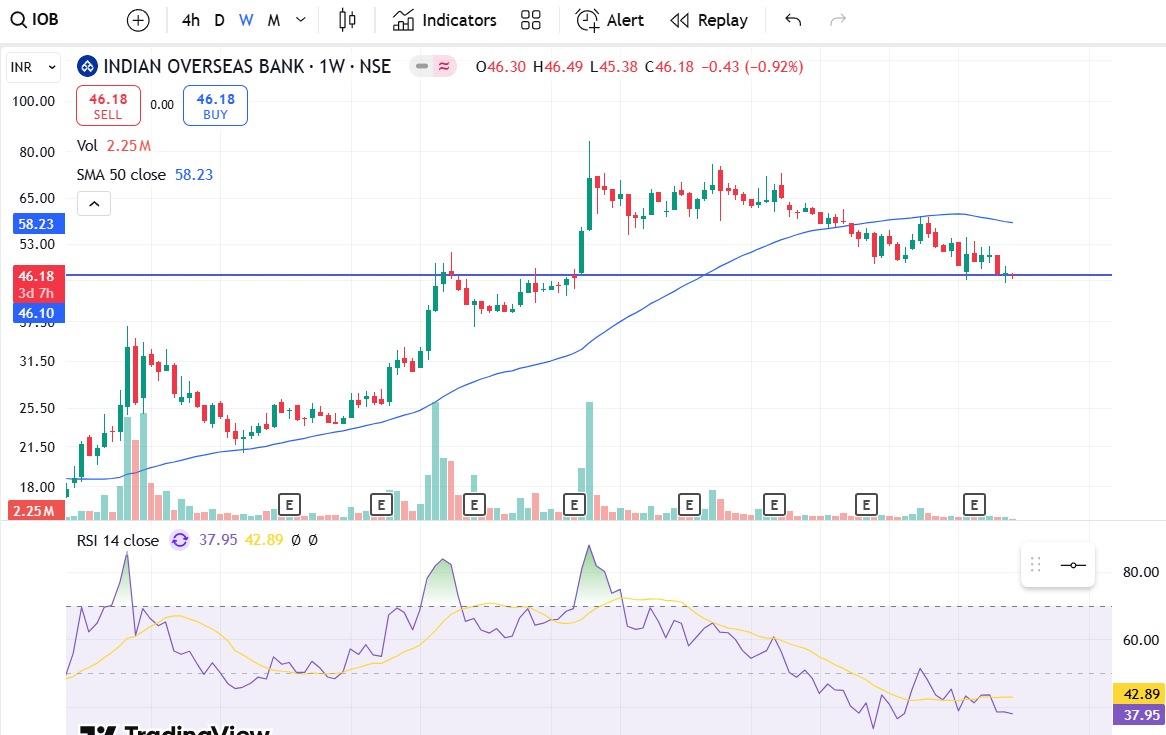The height and width of the screenshot is (735, 1166).
Task: Click Vol 2.25M indicator label
Action: coord(114,146)
